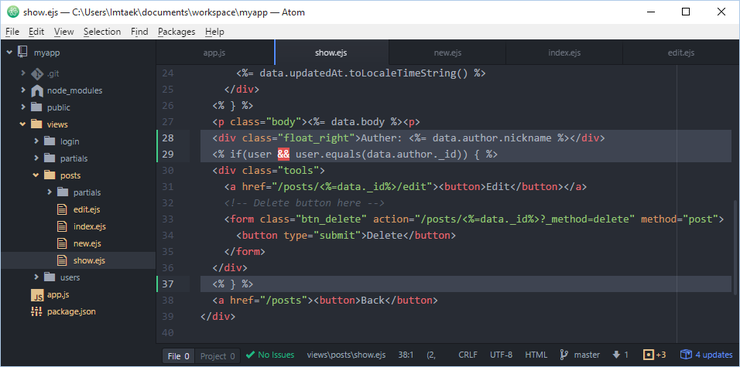
Task: Click the Delete button here comment line
Action: 304,203
